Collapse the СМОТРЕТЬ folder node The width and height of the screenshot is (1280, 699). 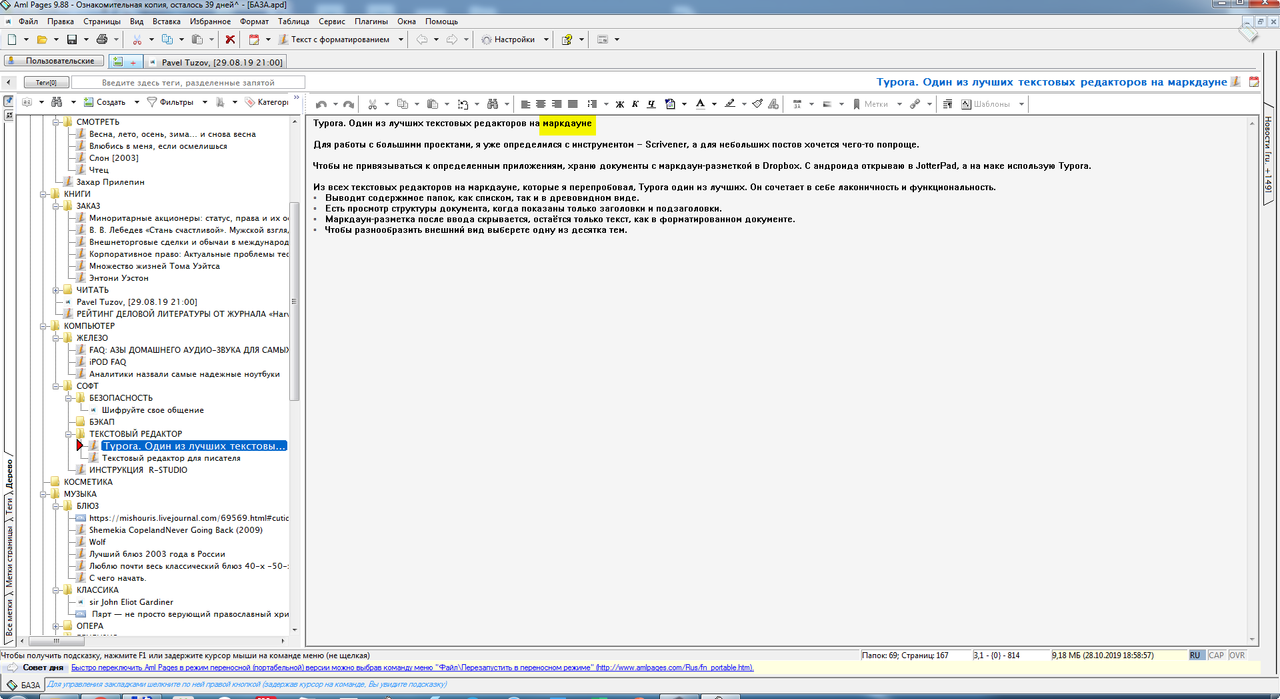pos(55,122)
